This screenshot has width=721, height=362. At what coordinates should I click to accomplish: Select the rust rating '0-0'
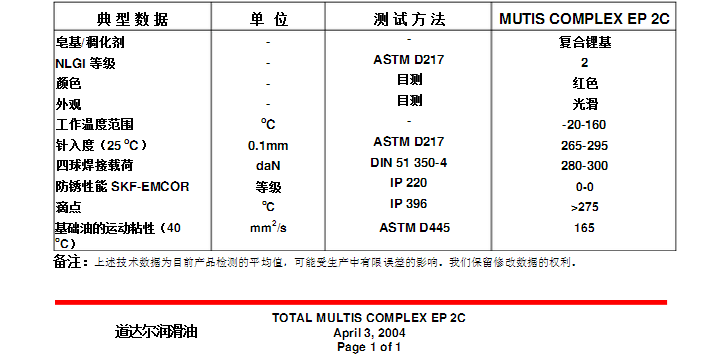[x=584, y=187]
